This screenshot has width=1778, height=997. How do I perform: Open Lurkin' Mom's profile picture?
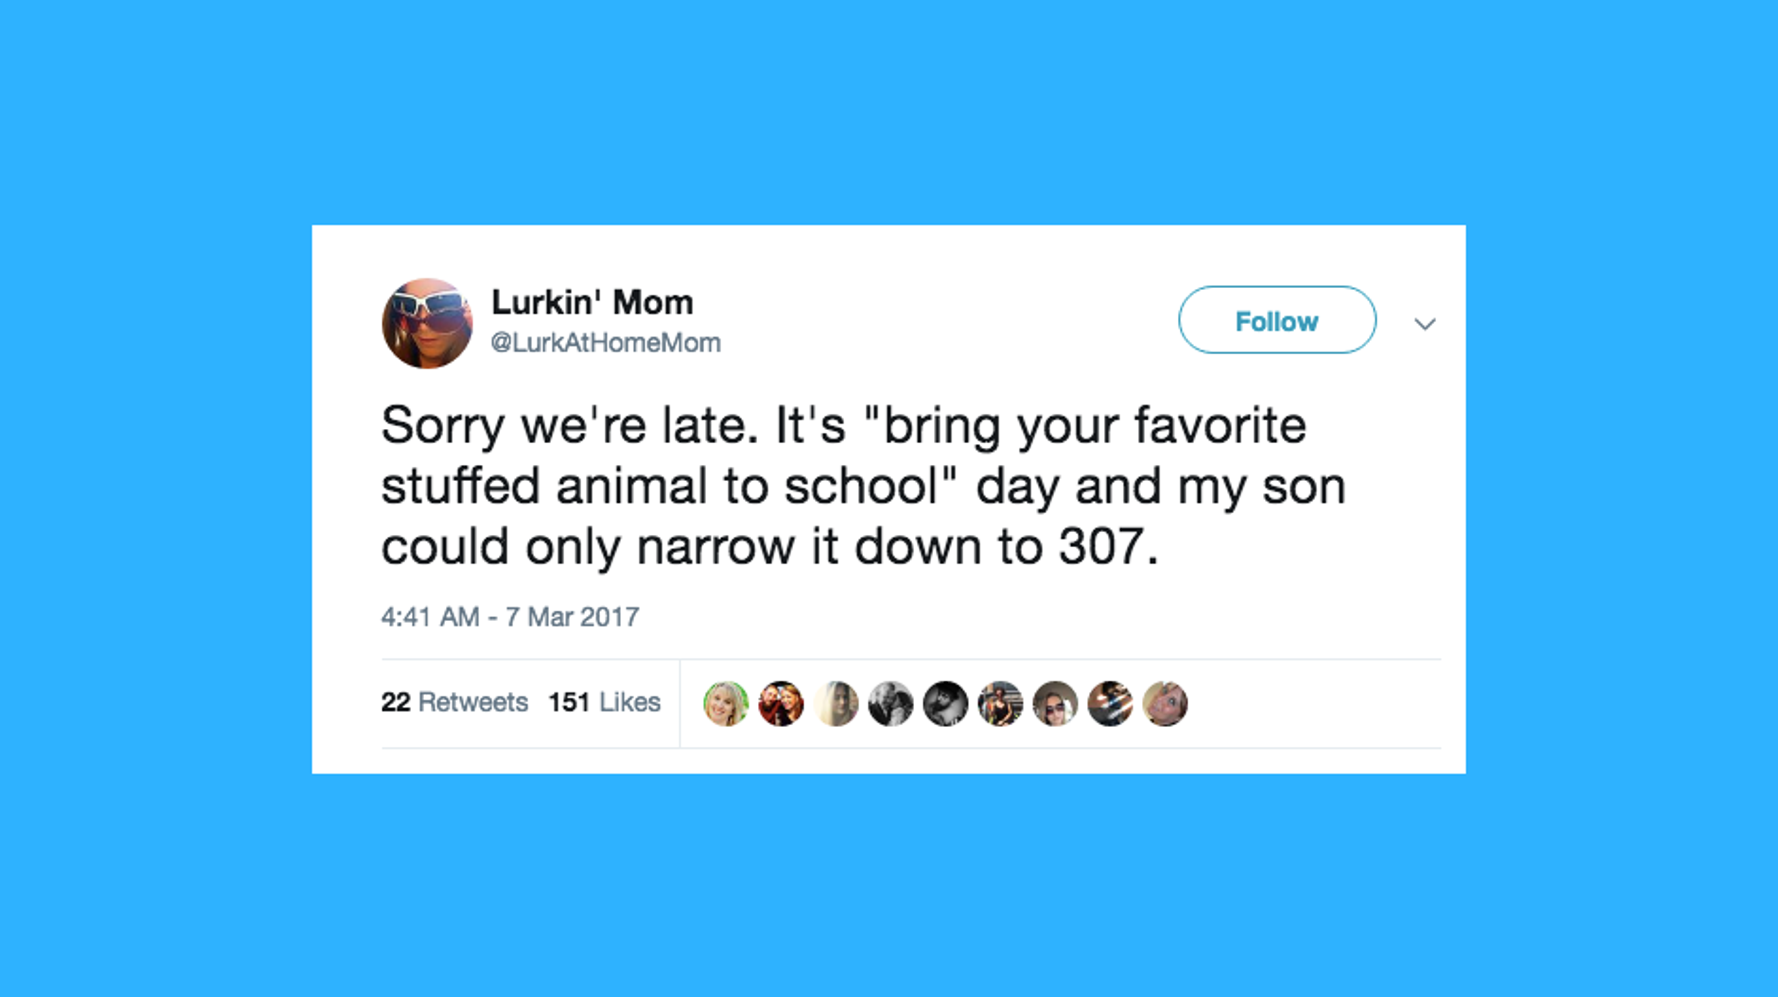[x=427, y=323]
